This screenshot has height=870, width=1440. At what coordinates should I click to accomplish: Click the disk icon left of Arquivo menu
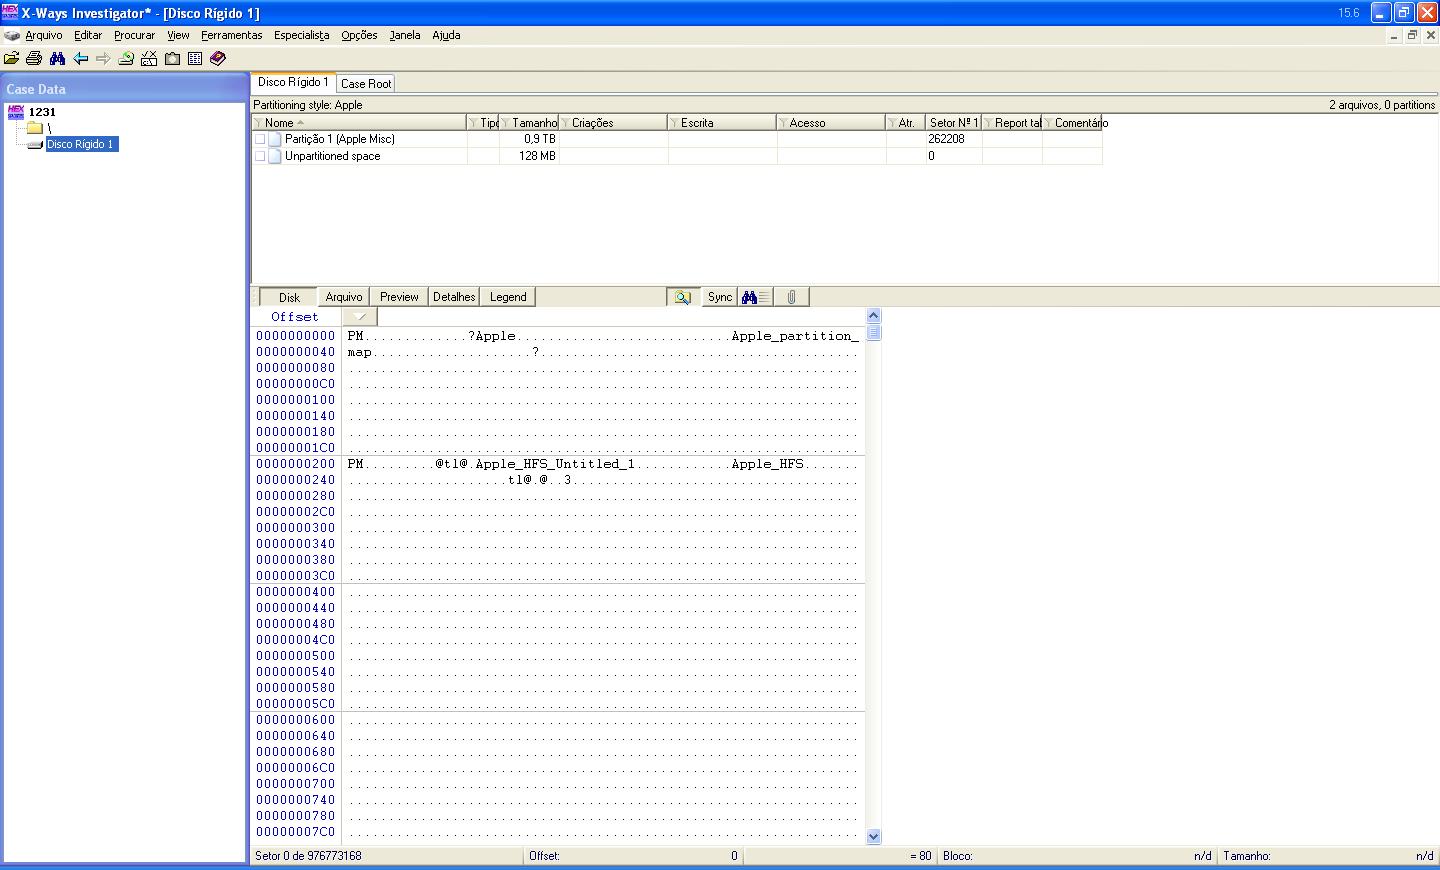tap(12, 35)
